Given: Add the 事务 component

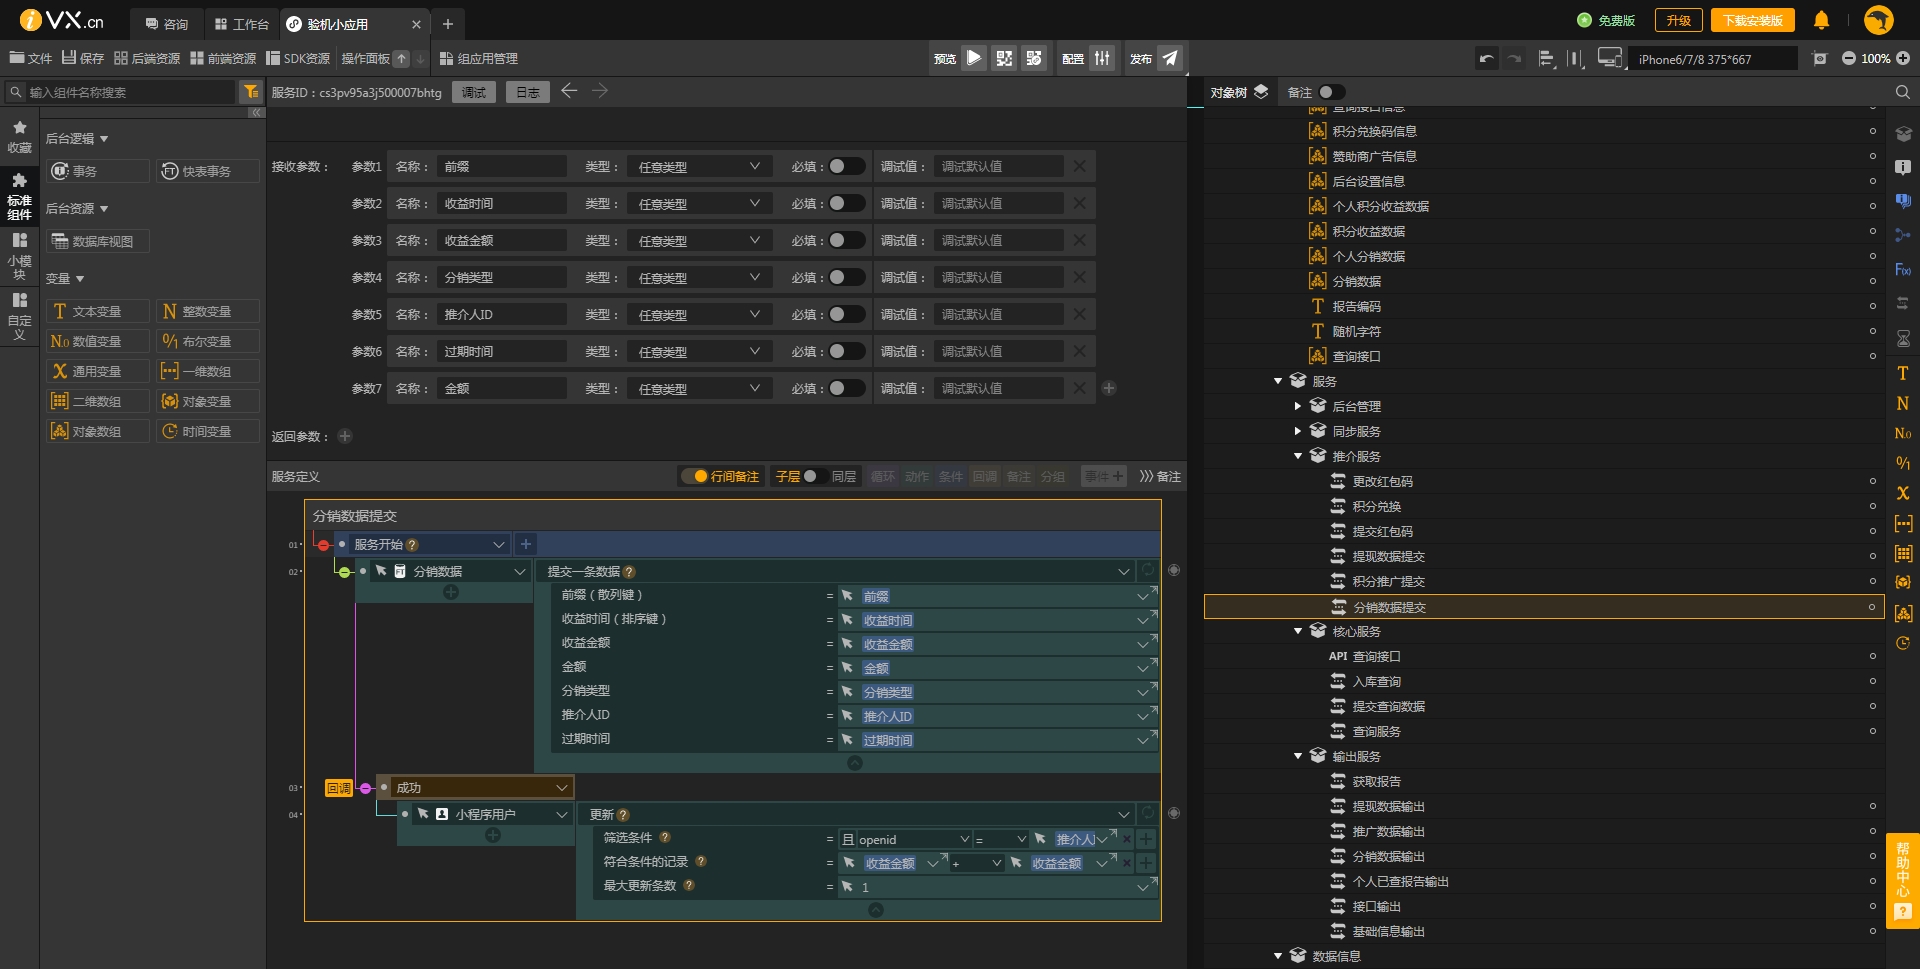Looking at the screenshot, I should click(98, 171).
